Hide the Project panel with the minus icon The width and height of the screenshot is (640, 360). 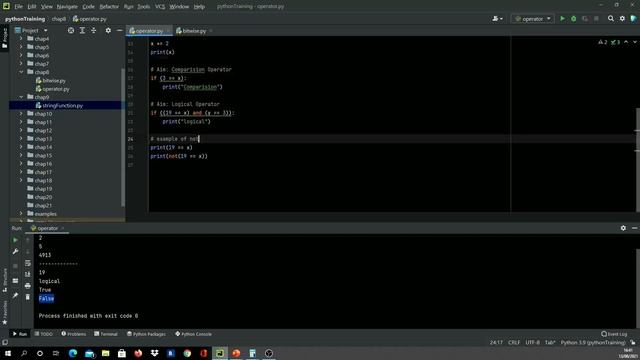click(120, 31)
